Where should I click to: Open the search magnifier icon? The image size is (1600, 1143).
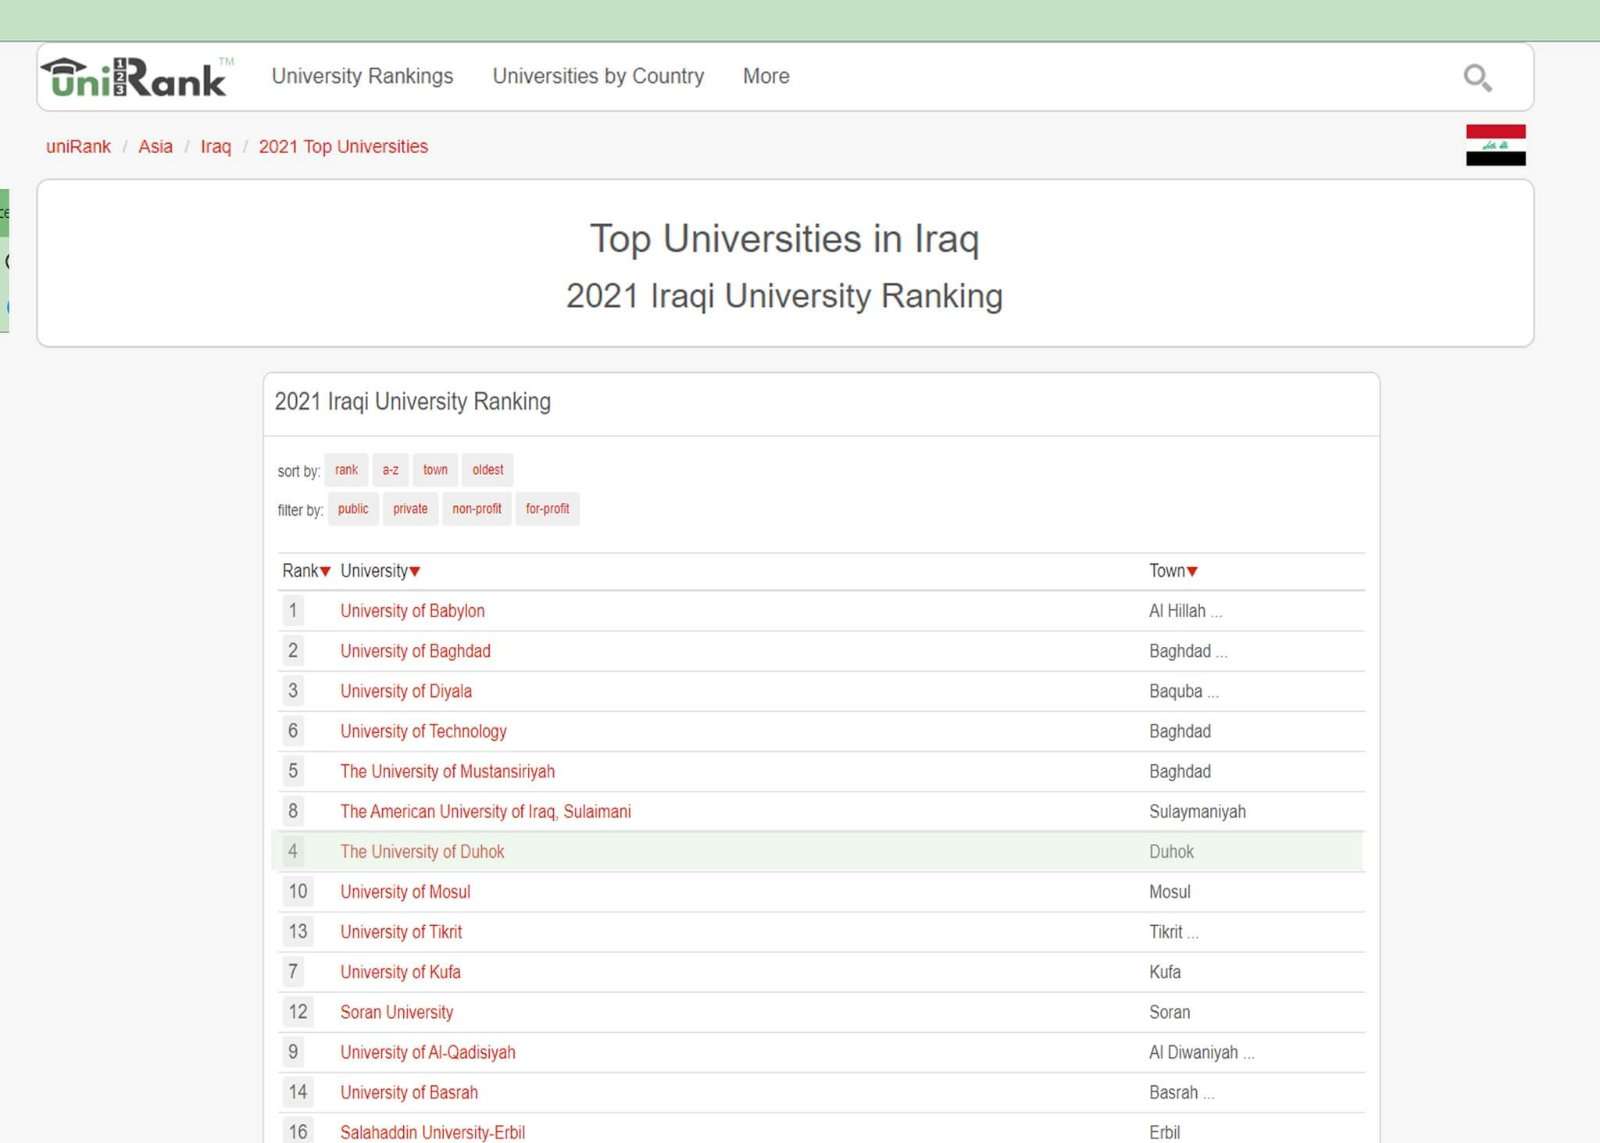point(1477,77)
